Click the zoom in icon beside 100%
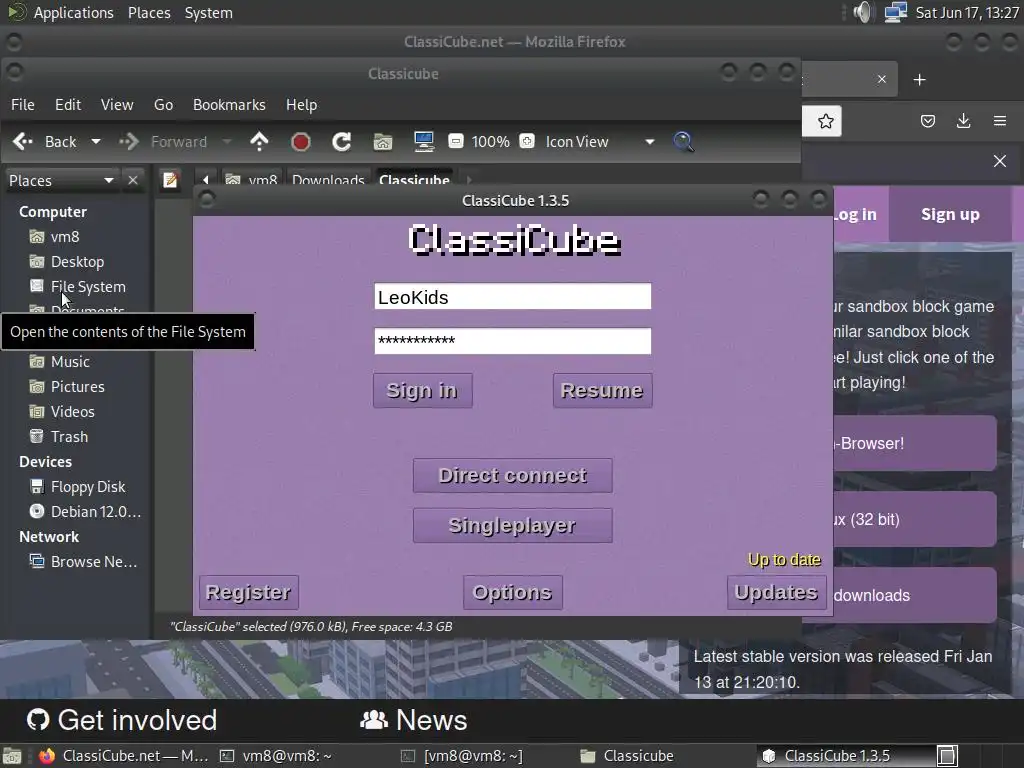This screenshot has height=768, width=1024. pos(527,141)
